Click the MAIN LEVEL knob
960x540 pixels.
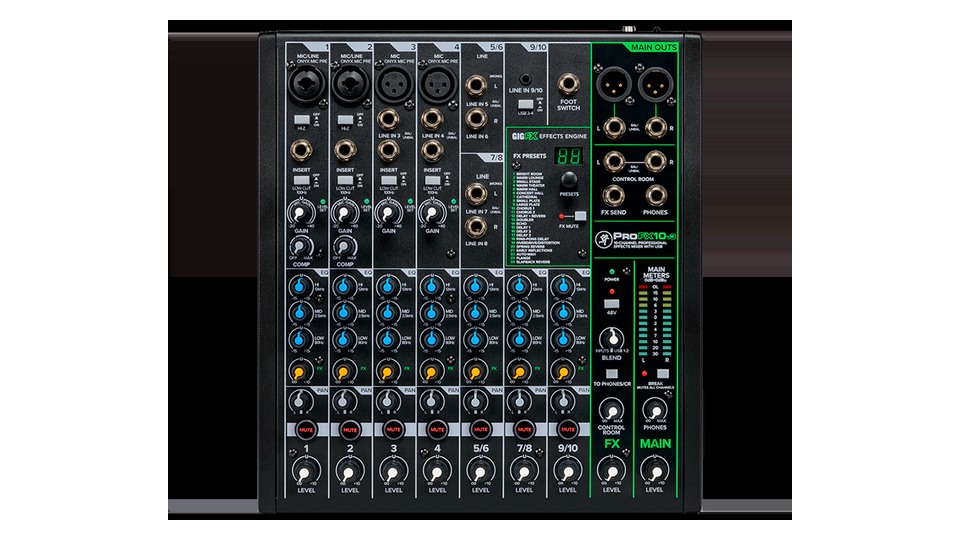654,471
